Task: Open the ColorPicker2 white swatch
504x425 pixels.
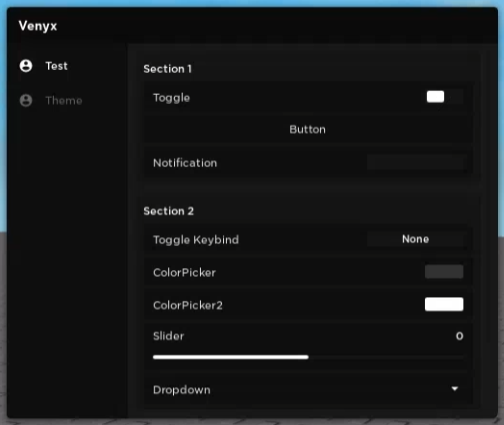Action: [444, 304]
